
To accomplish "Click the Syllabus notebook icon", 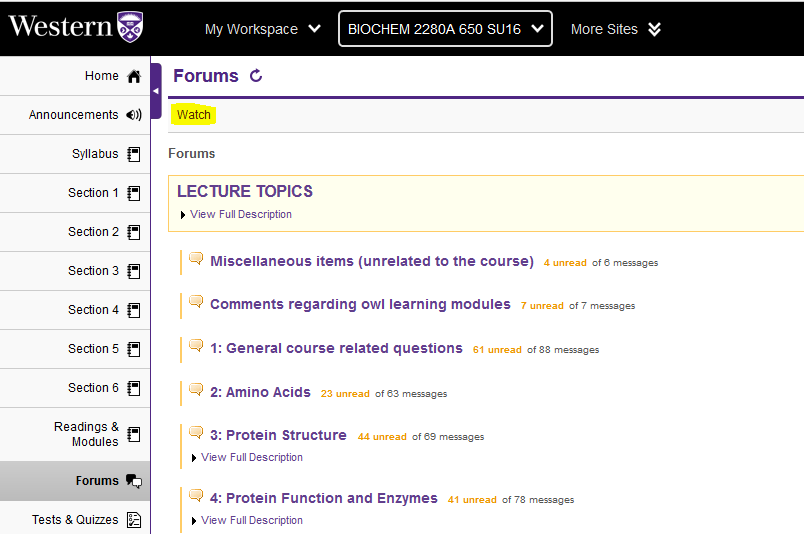I will 134,154.
